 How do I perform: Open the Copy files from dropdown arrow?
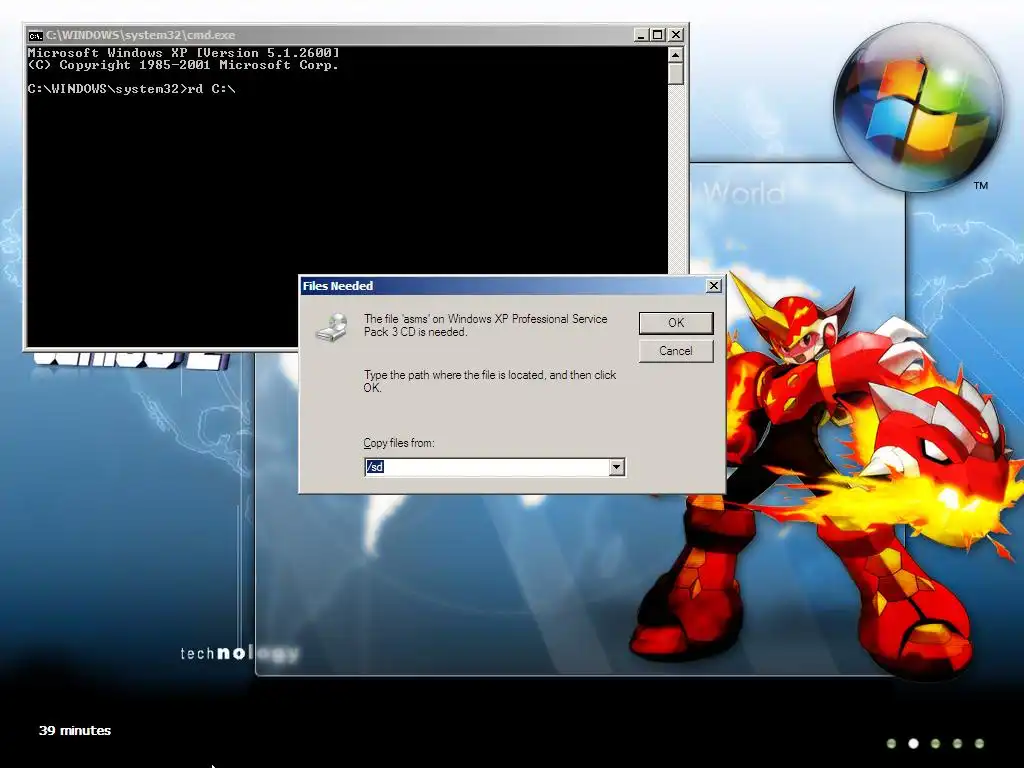tap(616, 467)
